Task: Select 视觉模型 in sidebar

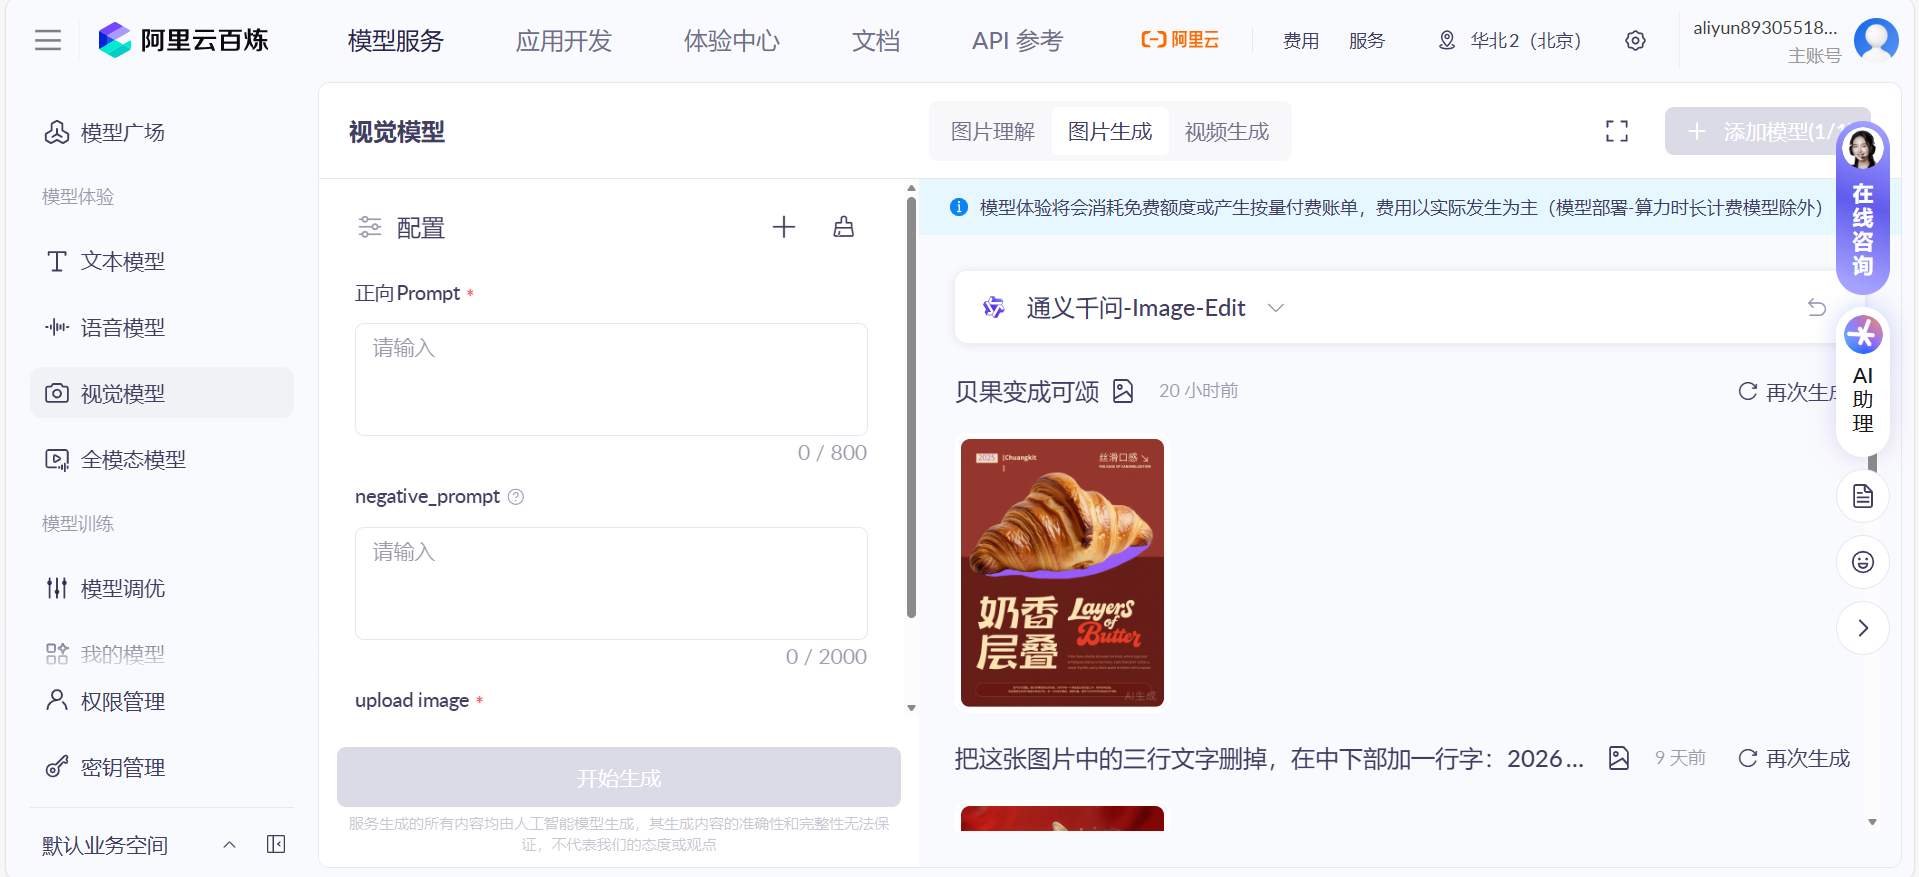Action: (162, 393)
